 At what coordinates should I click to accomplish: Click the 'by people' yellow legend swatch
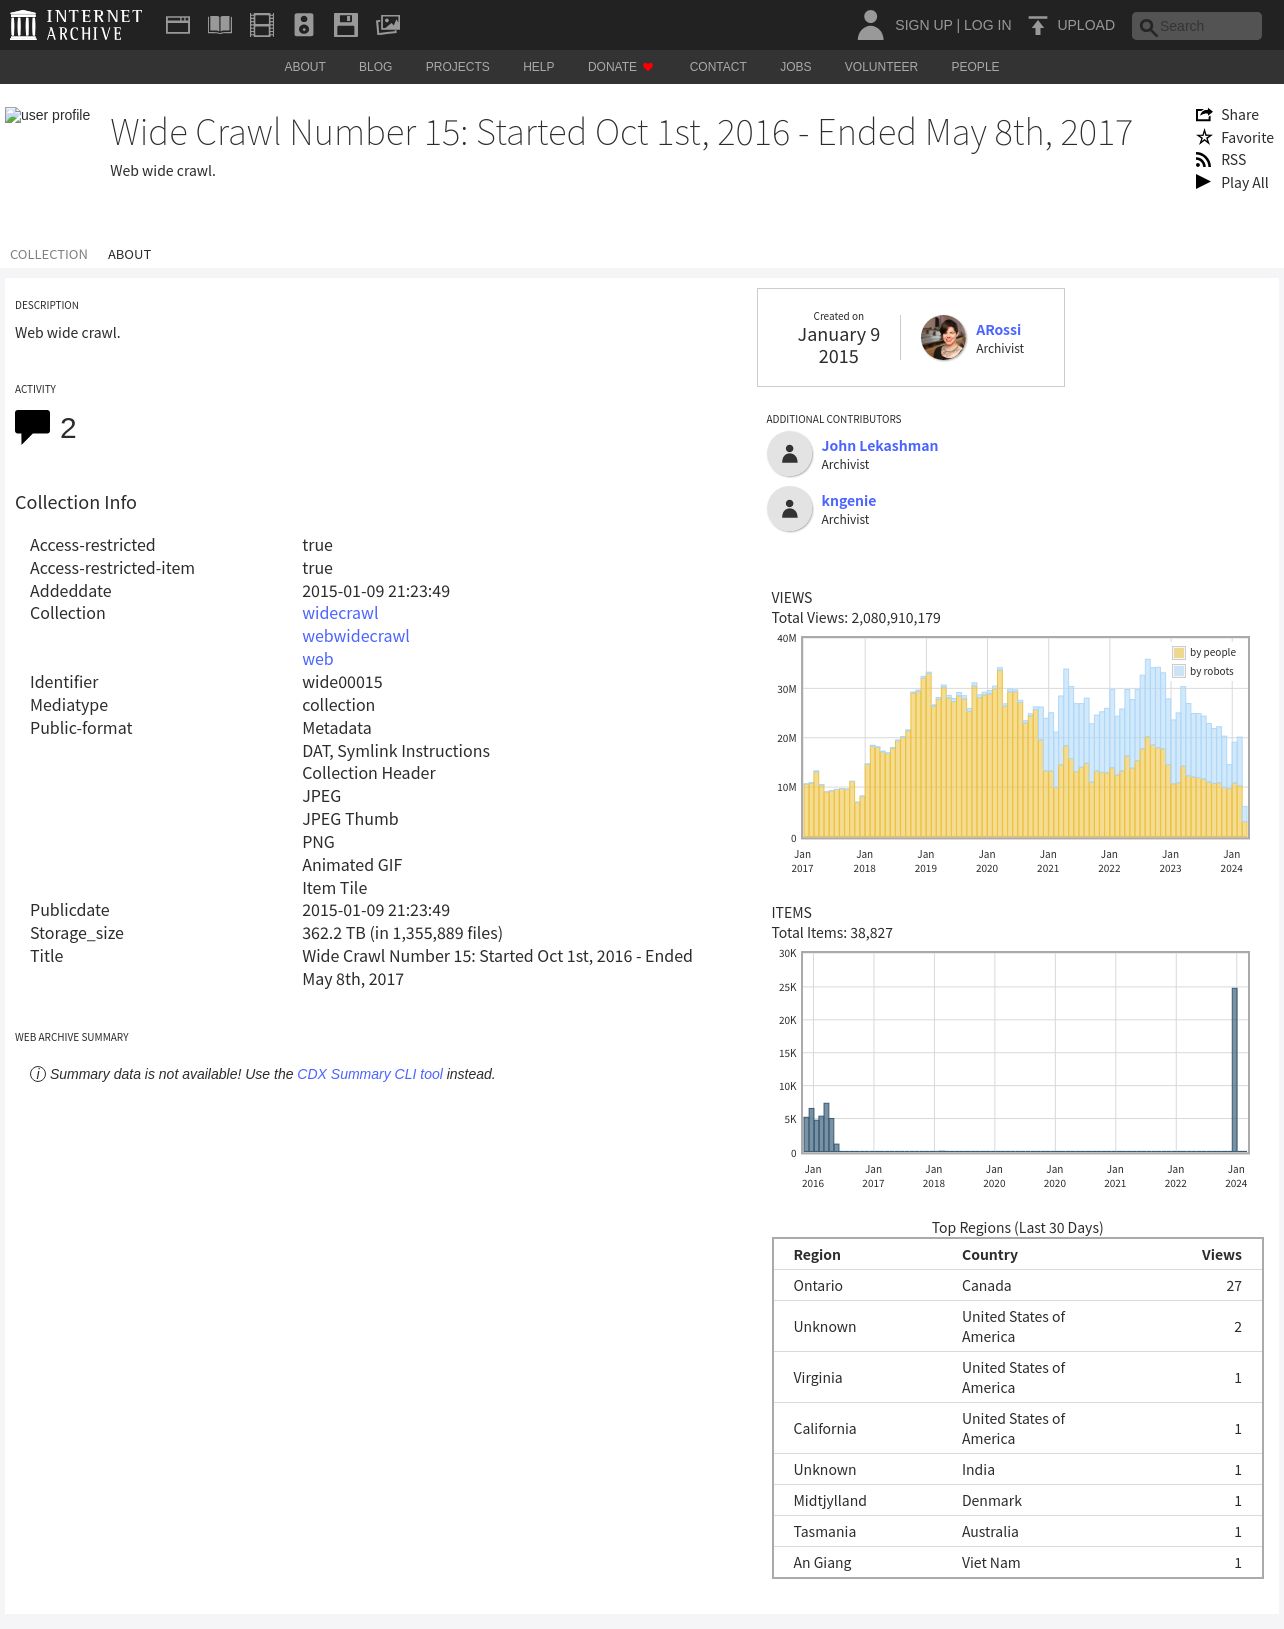coord(1179,653)
